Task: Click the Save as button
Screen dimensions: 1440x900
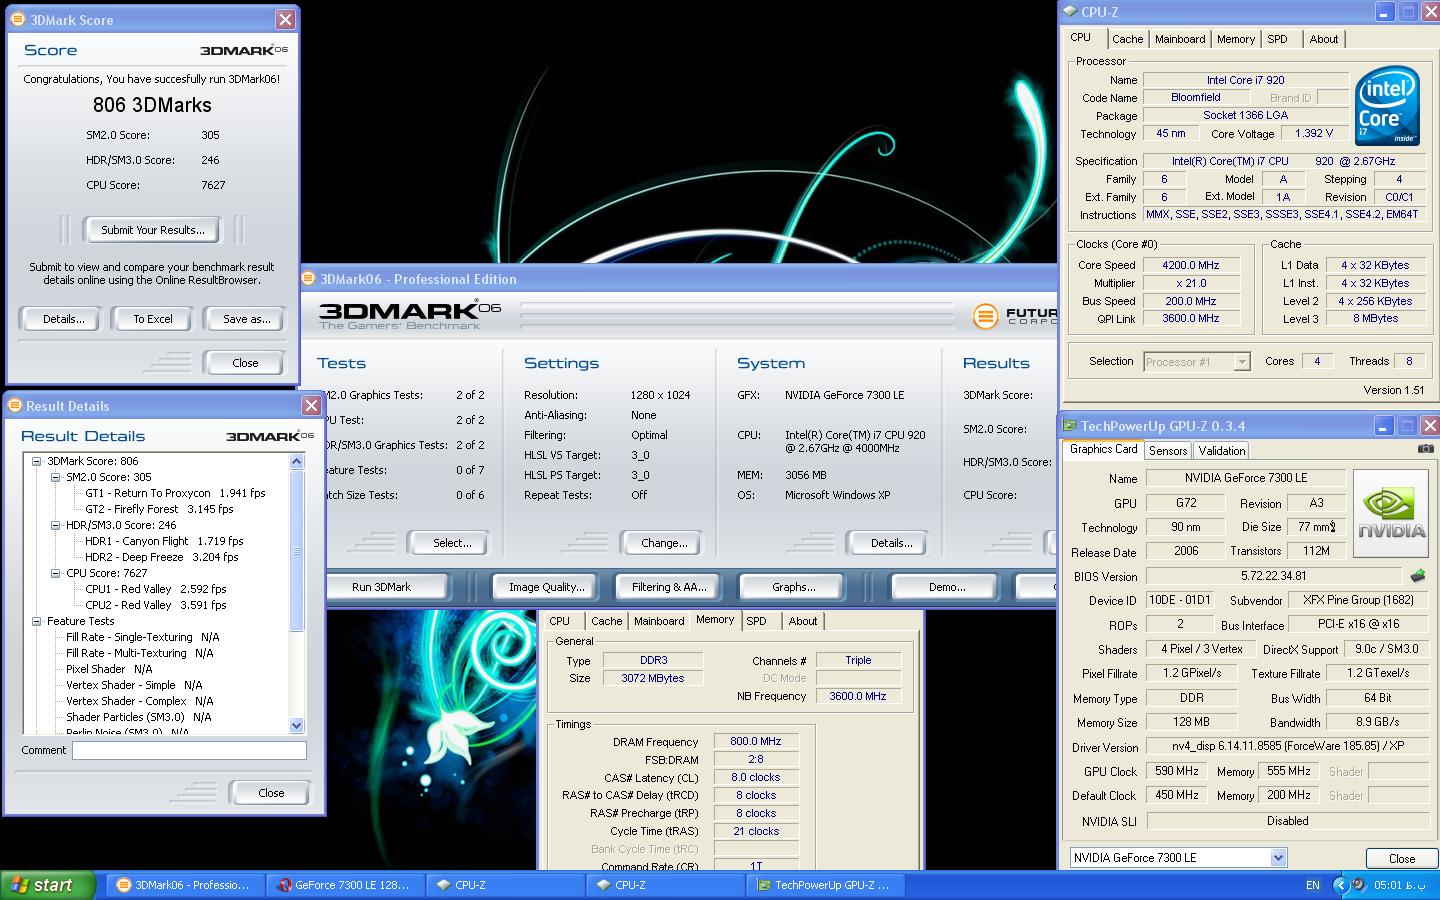Action: click(246, 319)
